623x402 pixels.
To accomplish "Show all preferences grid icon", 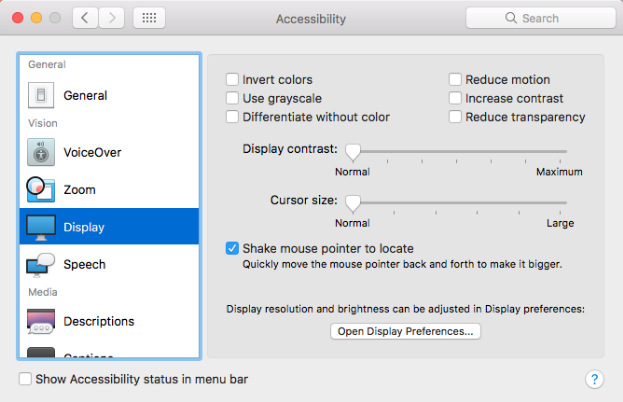I will tap(149, 18).
